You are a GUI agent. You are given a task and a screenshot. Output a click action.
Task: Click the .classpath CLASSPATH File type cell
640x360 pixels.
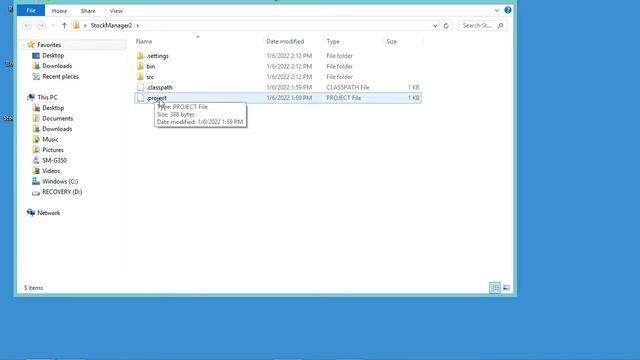click(x=348, y=87)
